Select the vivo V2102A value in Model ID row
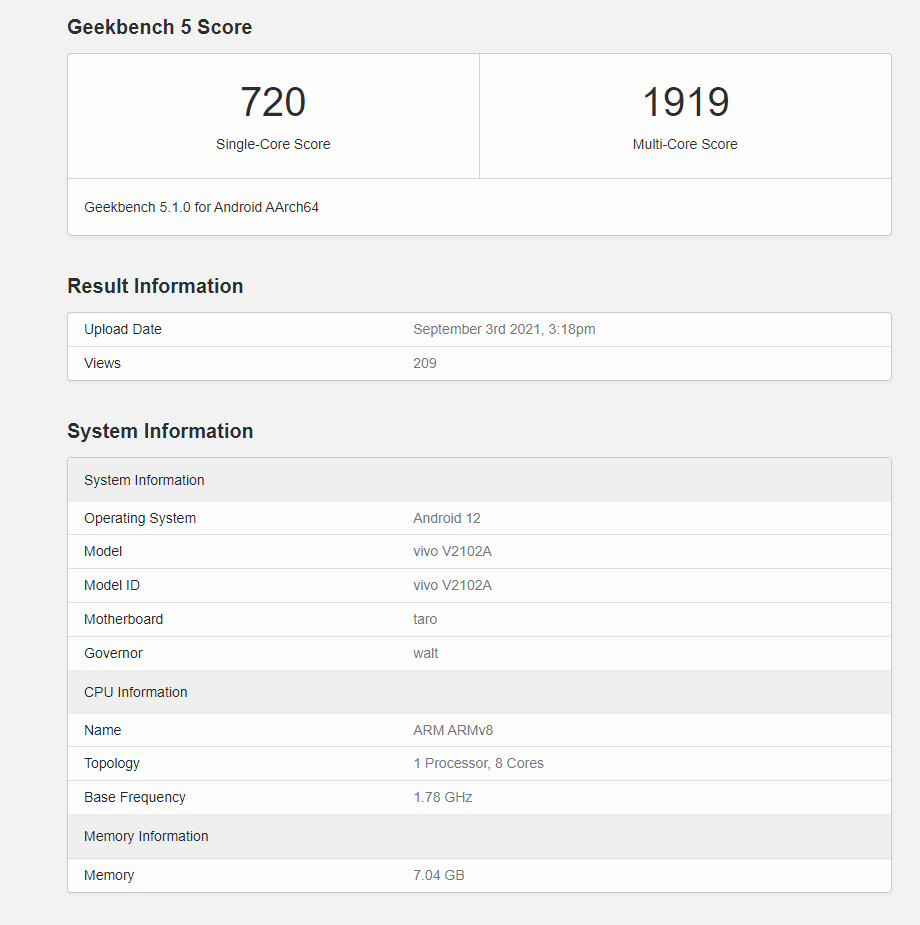This screenshot has height=925, width=920. (x=452, y=585)
